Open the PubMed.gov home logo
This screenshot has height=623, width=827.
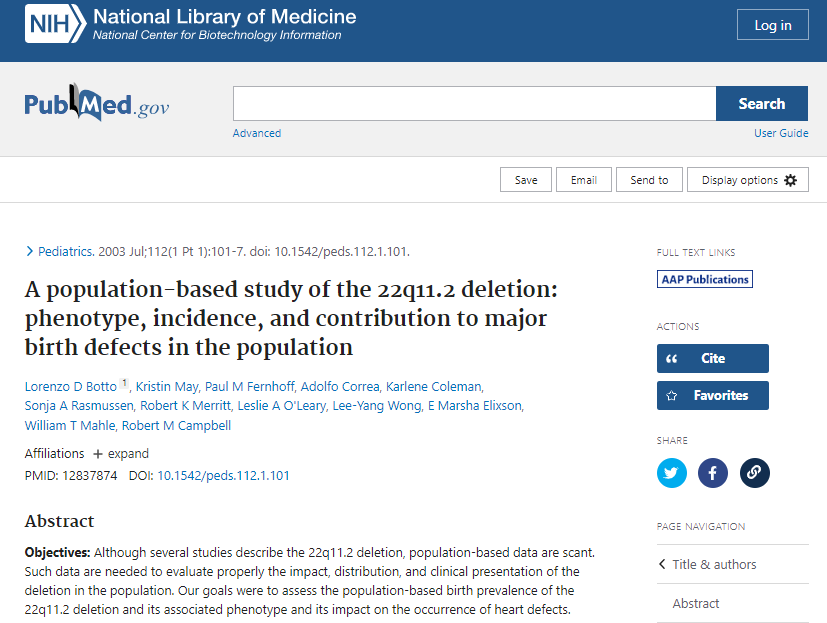click(97, 104)
